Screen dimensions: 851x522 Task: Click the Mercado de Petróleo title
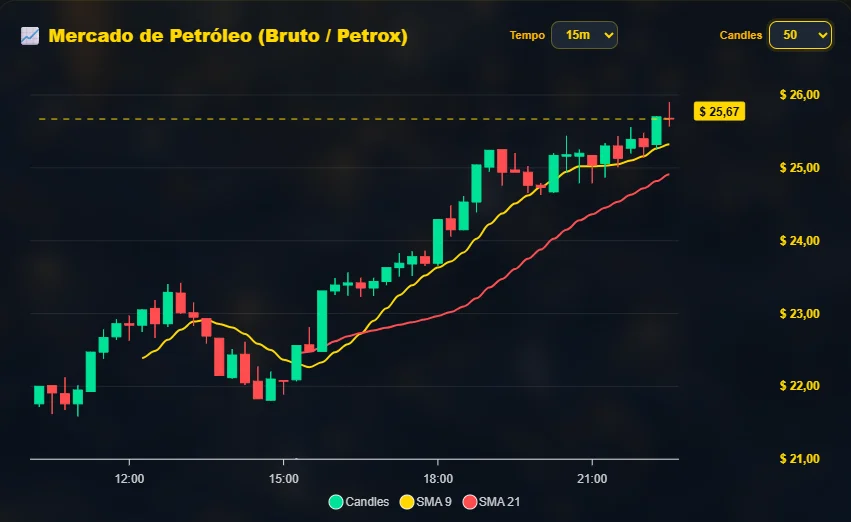click(x=228, y=36)
